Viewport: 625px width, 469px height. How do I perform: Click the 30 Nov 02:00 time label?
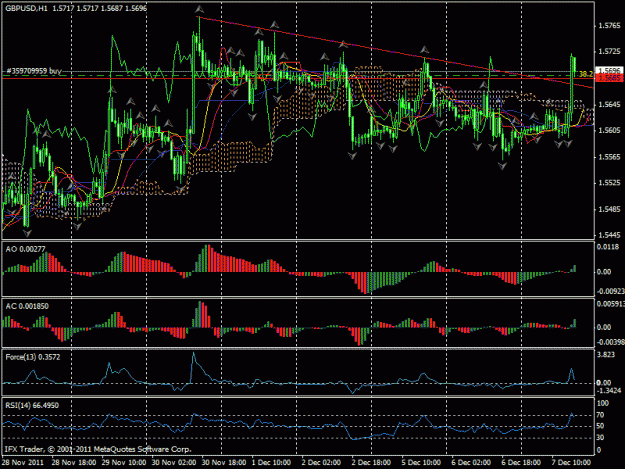point(174,463)
